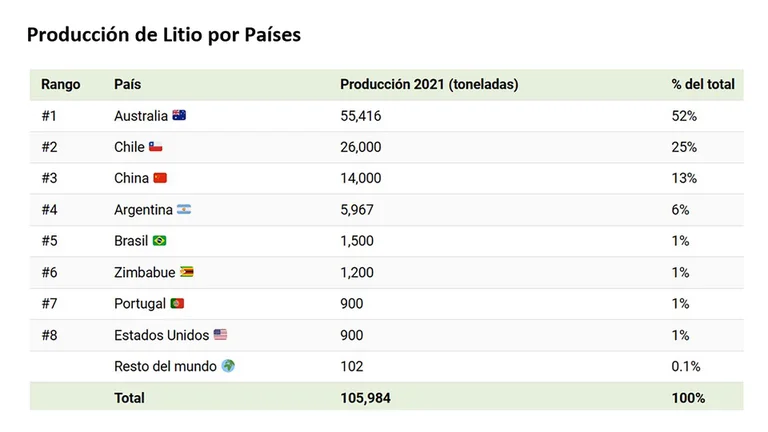Screen dimensions: 768x432
Task: Select the Producción 2021 (toneladas) header
Action: point(429,85)
